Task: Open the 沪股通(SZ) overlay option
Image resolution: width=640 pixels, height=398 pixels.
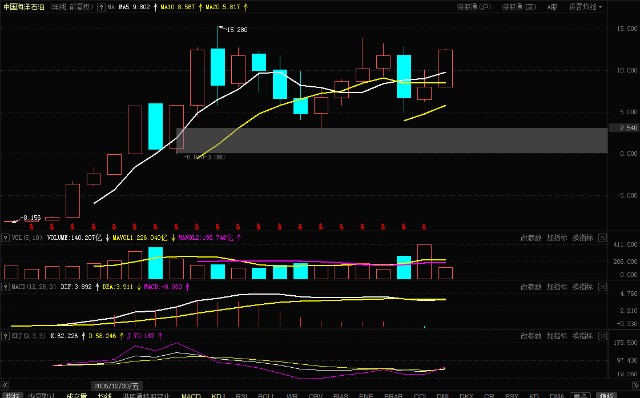Action: pos(519,7)
